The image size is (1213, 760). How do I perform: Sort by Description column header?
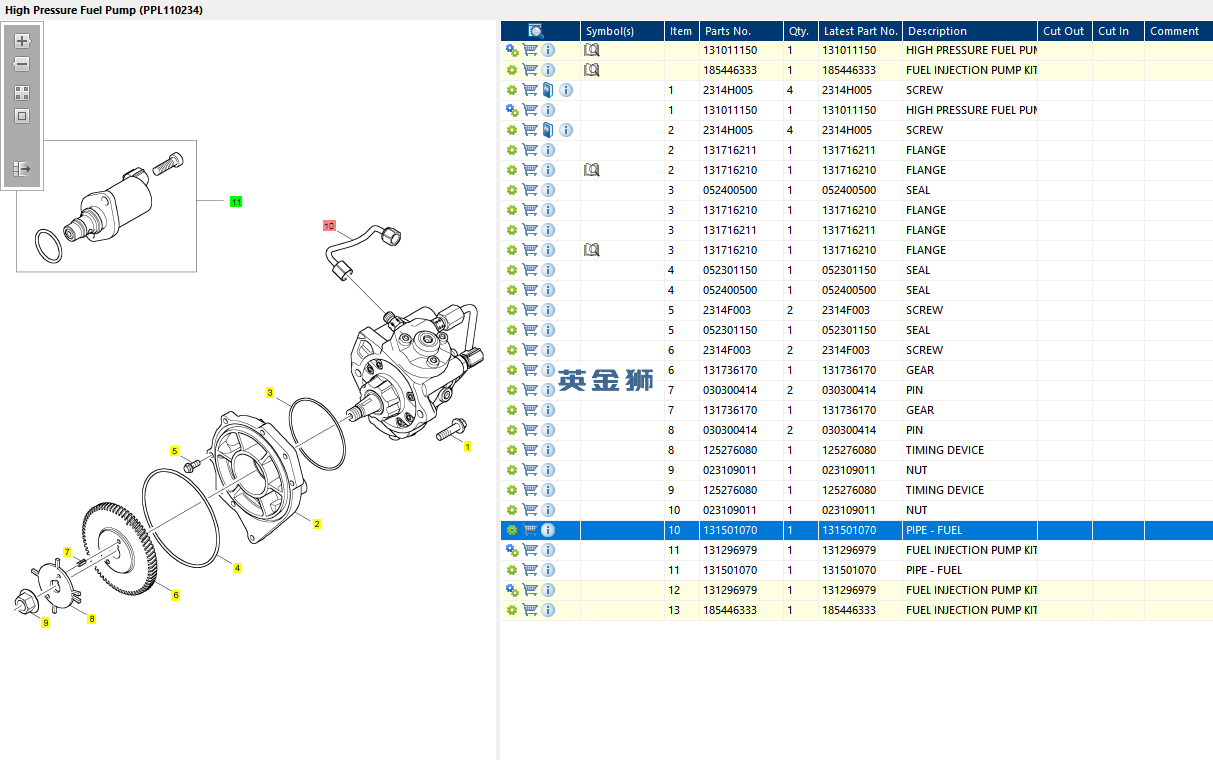969,31
